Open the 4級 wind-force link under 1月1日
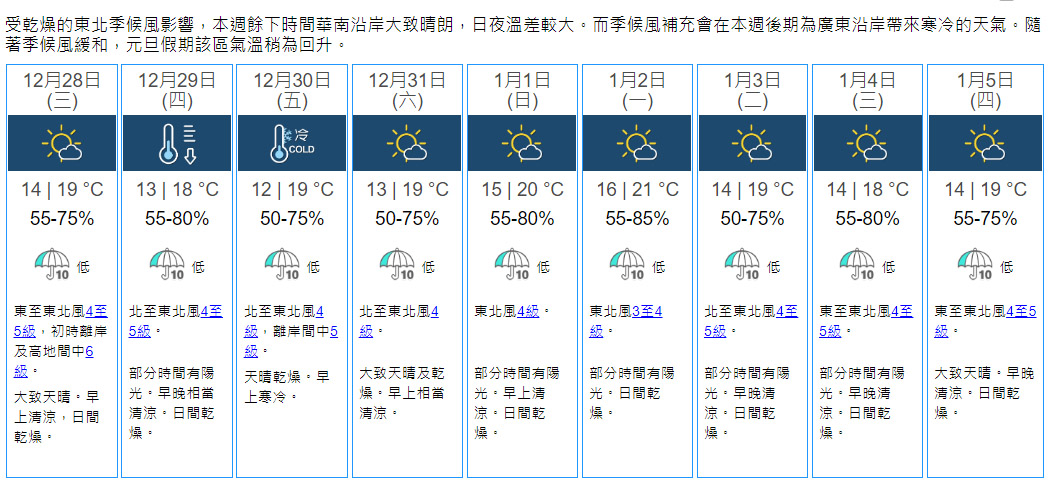Screen dimensions: 1050x494 coord(528,312)
